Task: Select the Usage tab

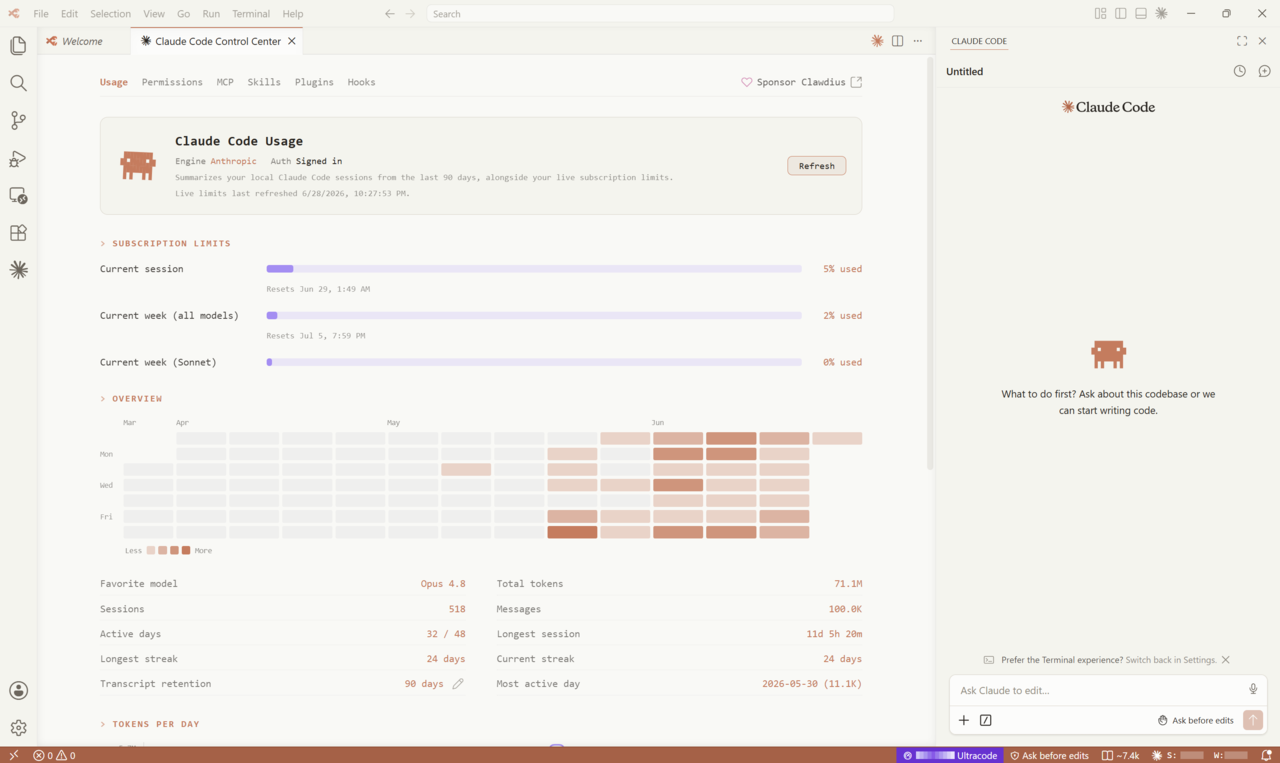Action: (114, 82)
